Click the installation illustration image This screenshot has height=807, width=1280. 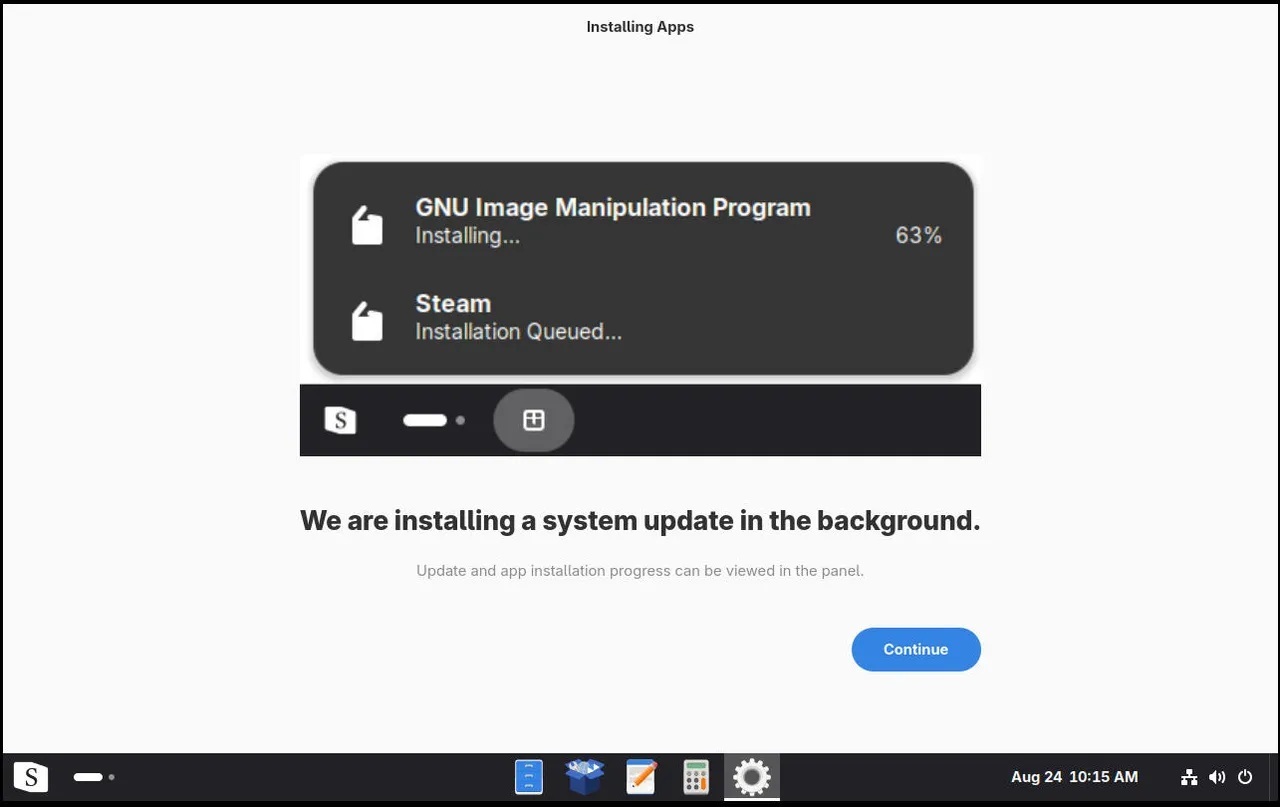[x=640, y=306]
